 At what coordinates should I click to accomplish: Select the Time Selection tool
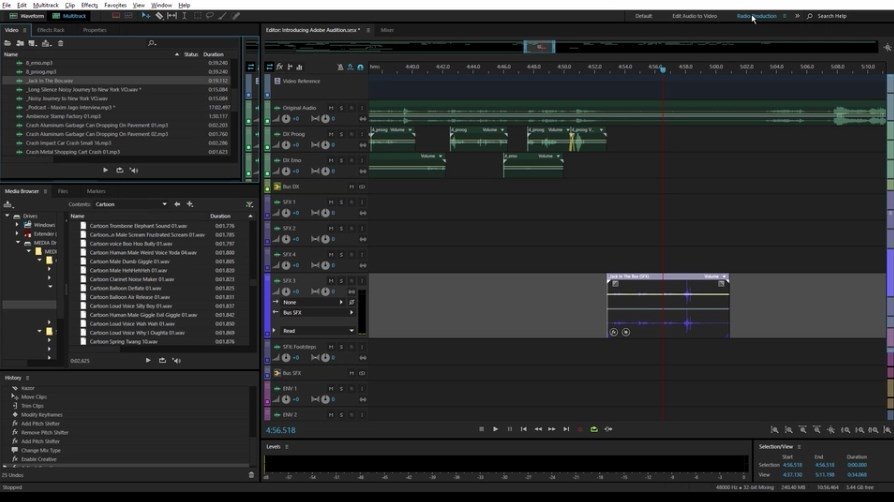(185, 16)
